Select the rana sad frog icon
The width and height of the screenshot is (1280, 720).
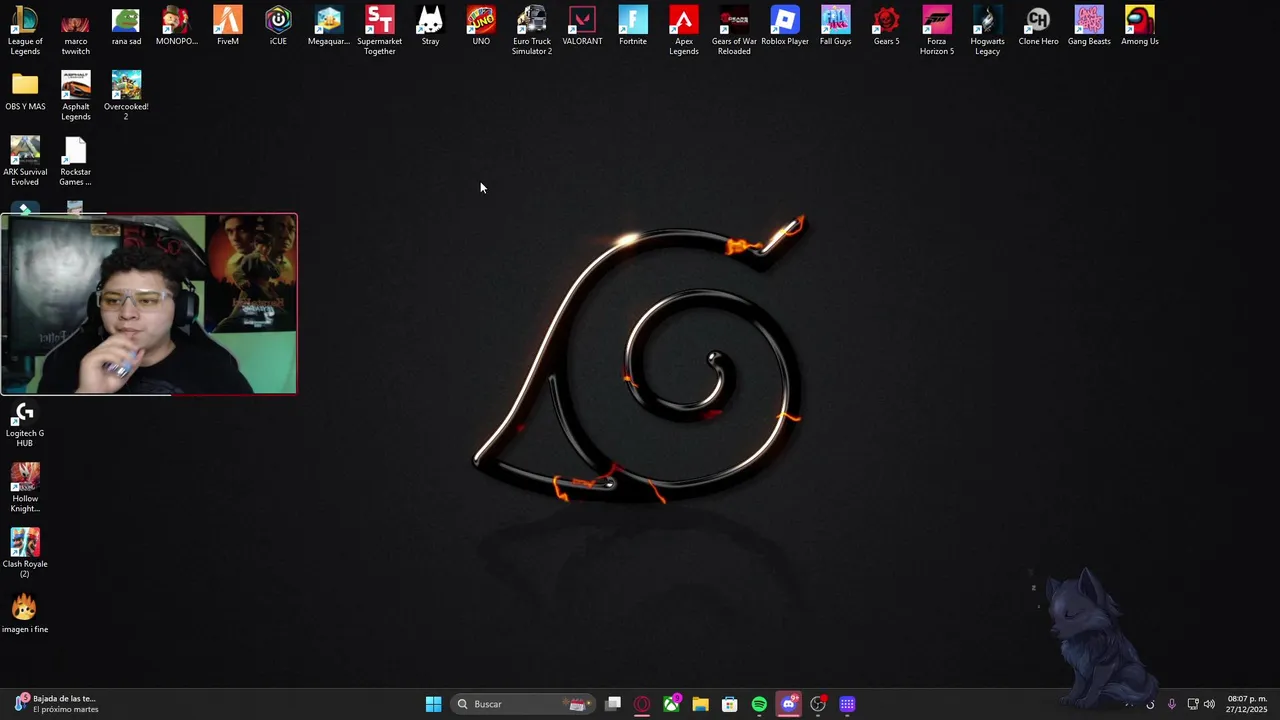coord(126,27)
